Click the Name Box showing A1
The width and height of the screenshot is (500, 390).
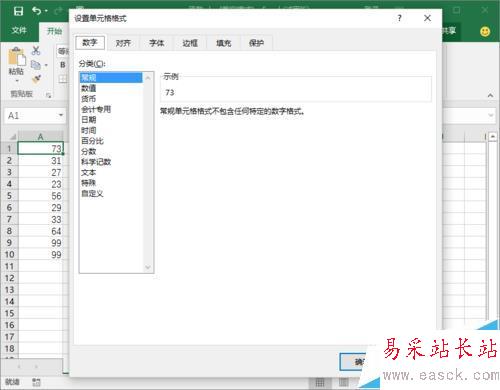tap(30, 115)
